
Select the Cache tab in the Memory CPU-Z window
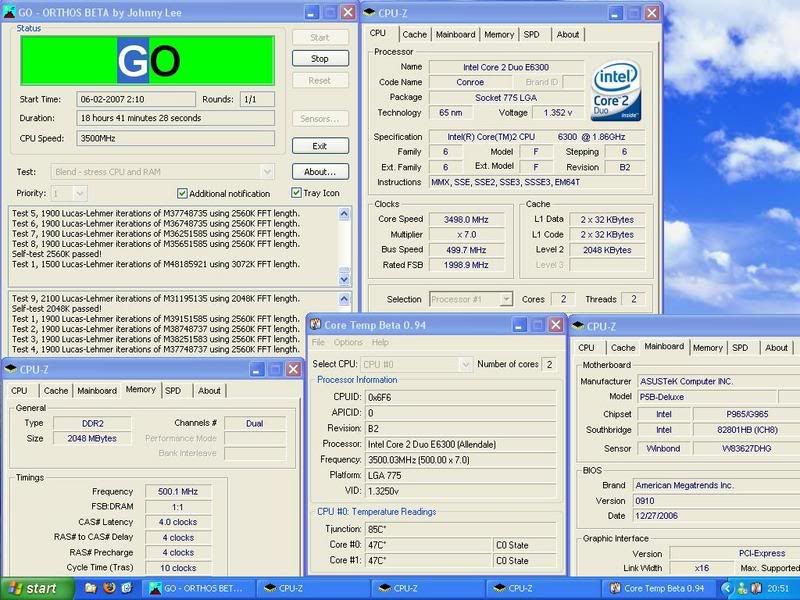(x=56, y=390)
